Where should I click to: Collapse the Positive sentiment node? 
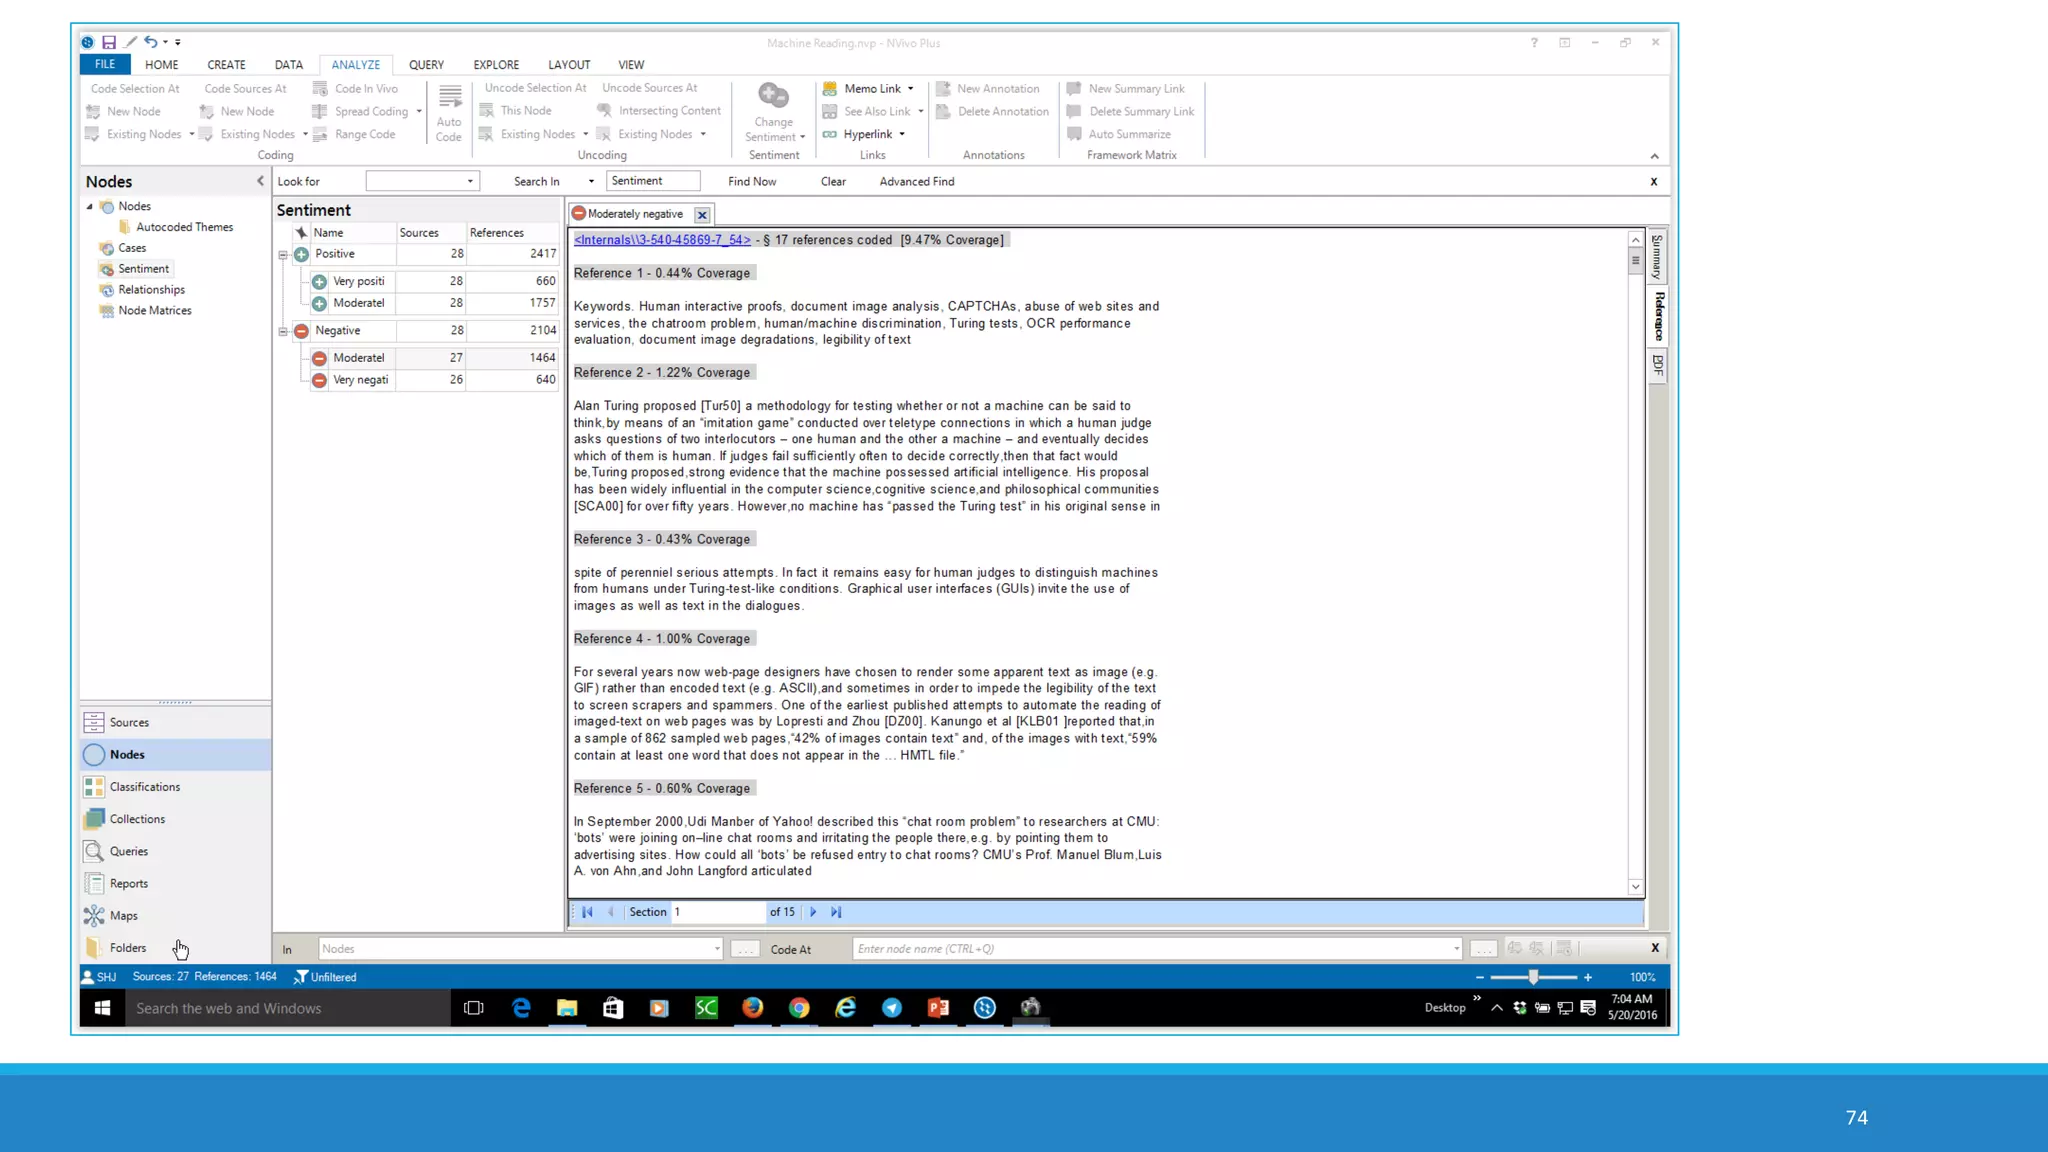click(x=283, y=255)
